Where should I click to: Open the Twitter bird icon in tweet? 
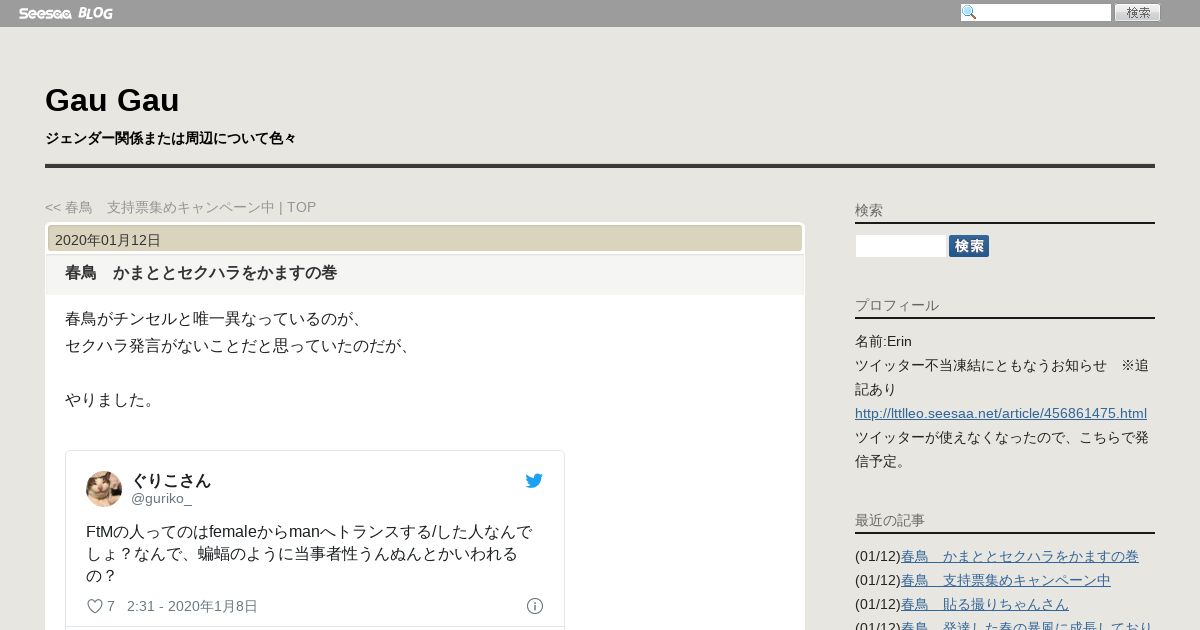pyautogui.click(x=534, y=481)
